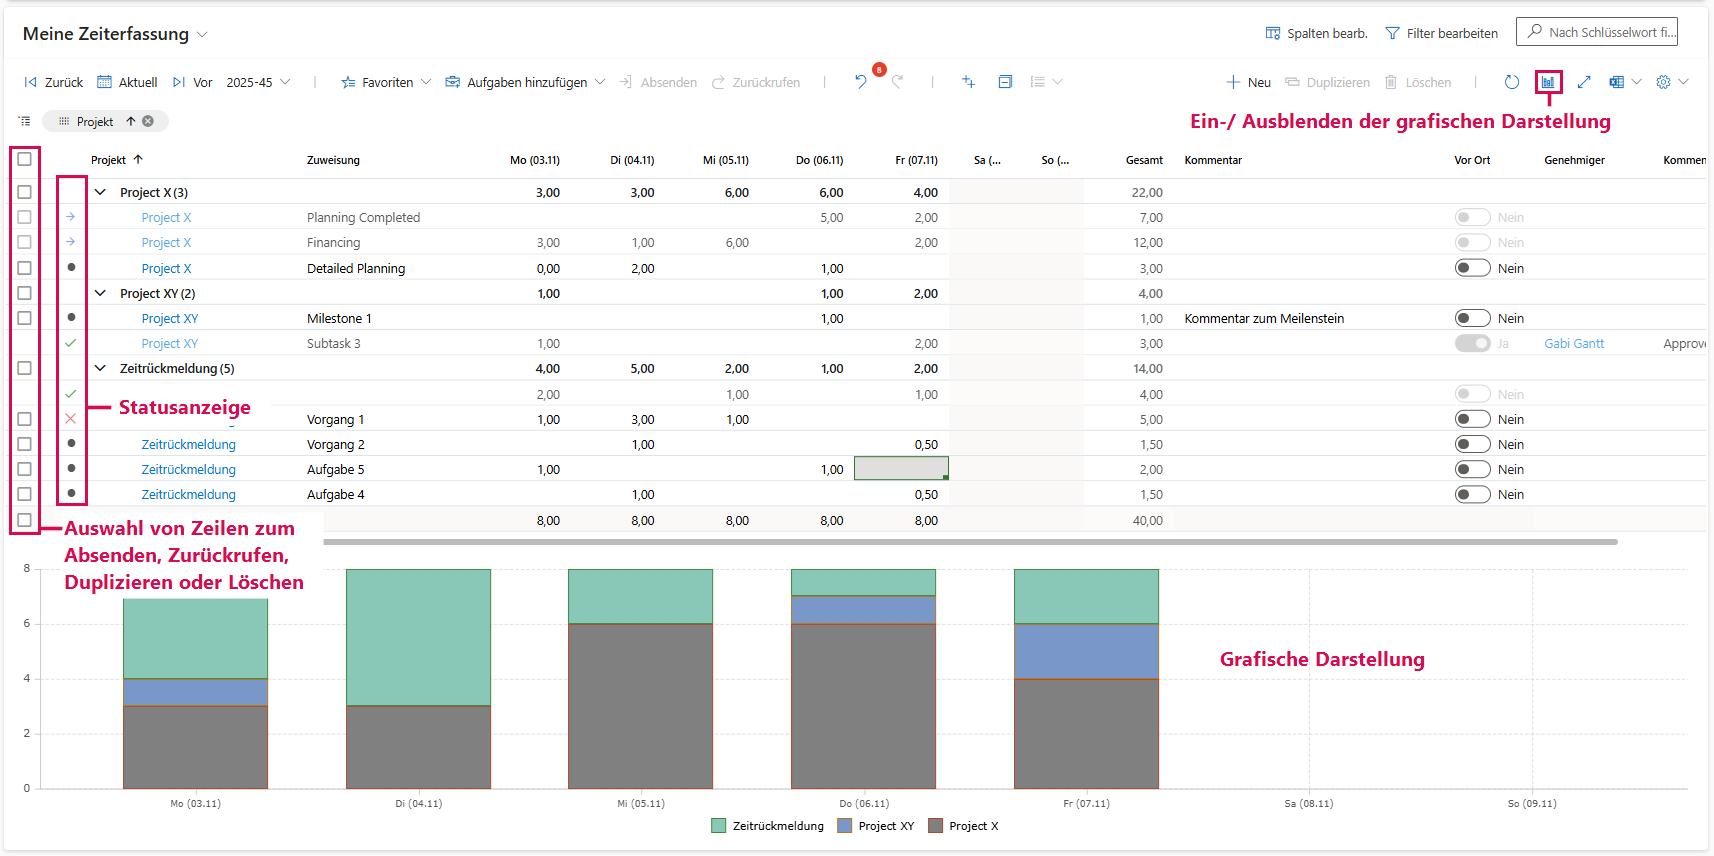The image size is (1714, 856).
Task: Open the Favoriten menu
Action: click(x=386, y=82)
